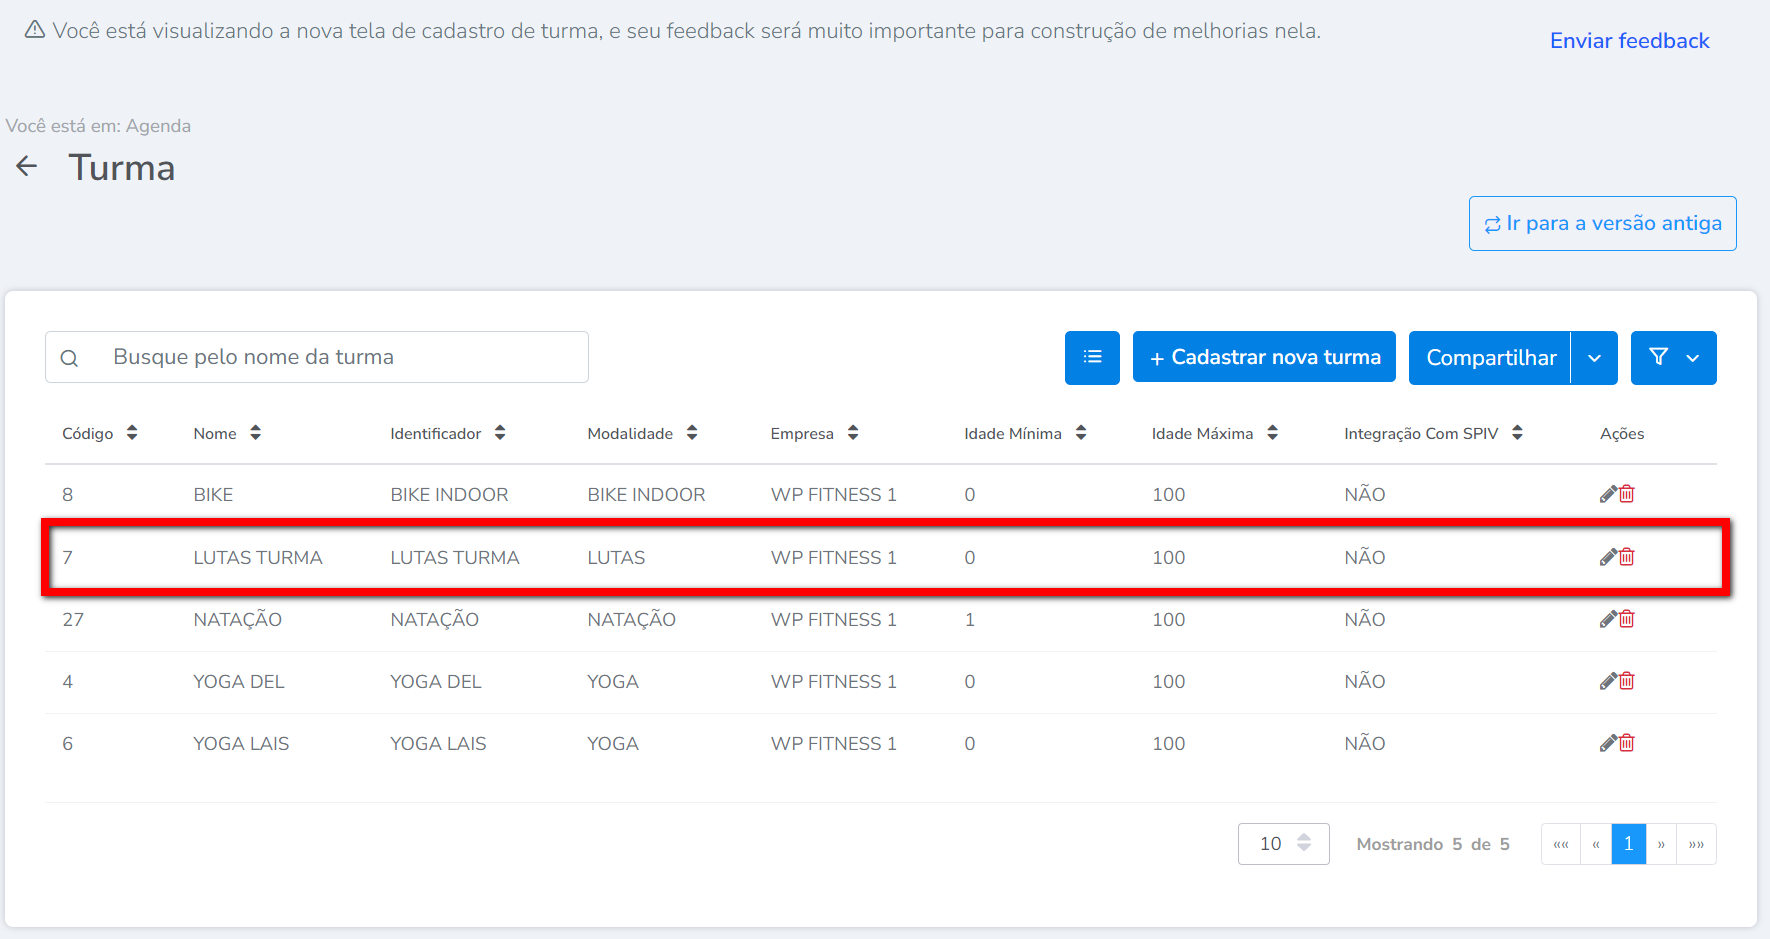Click the back arrow beside Turma

pos(27,166)
